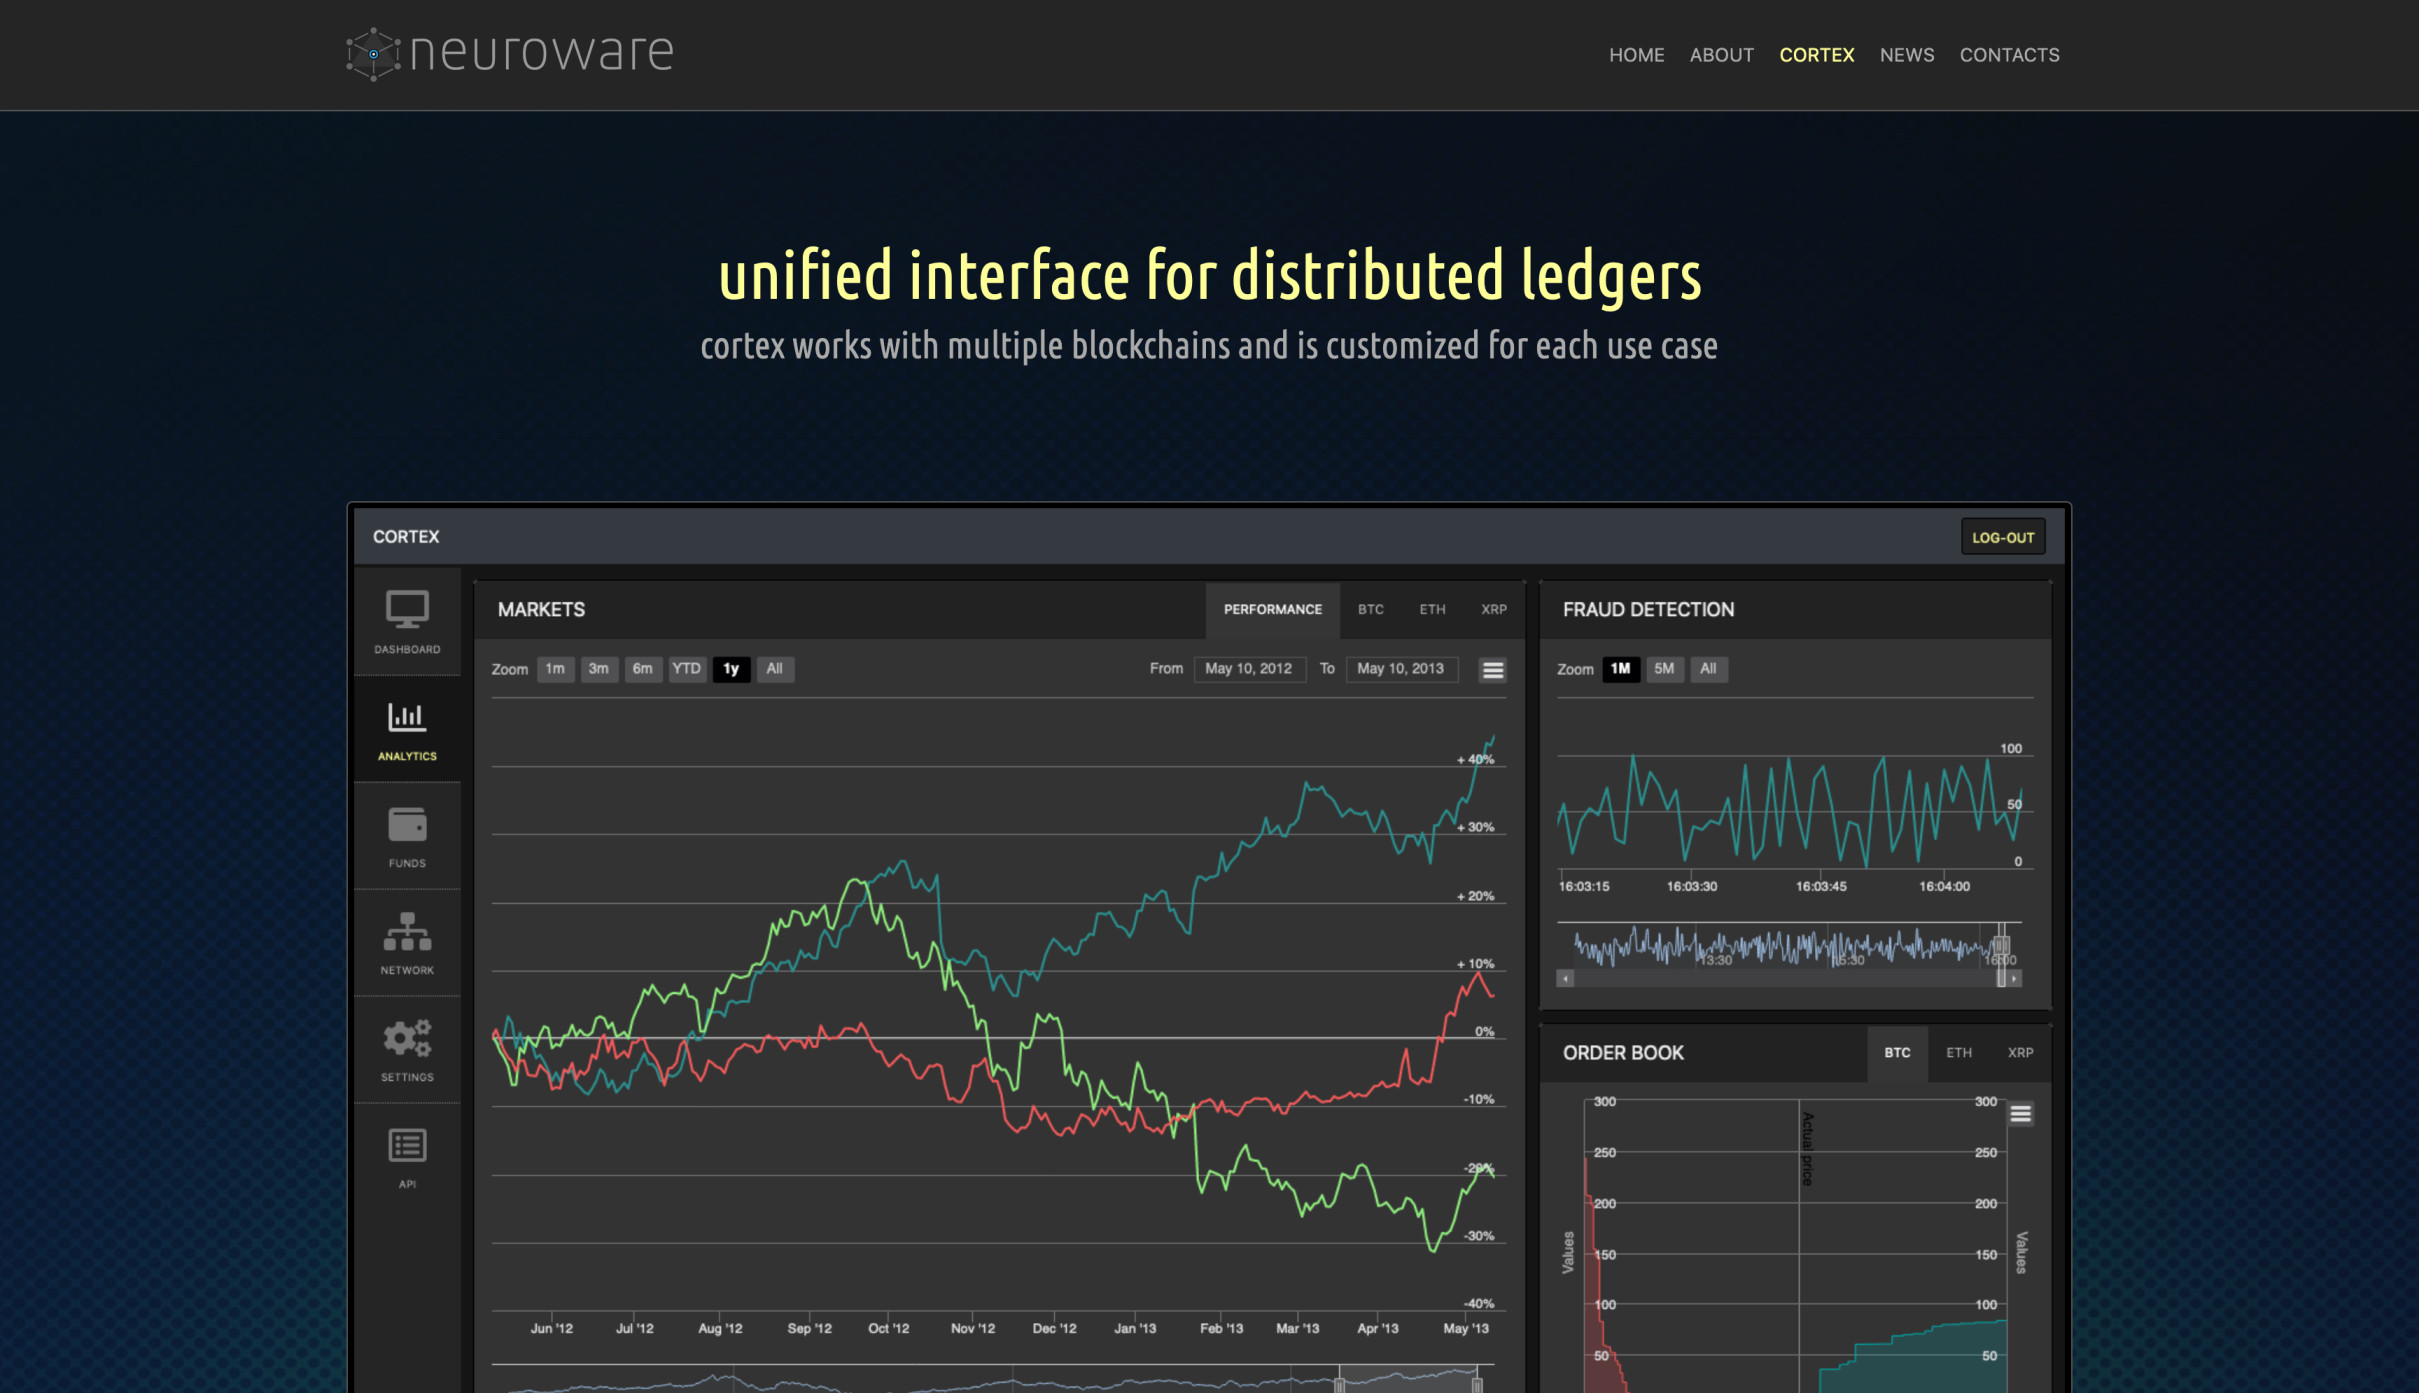Set Markets zoom to 1m

tap(555, 669)
